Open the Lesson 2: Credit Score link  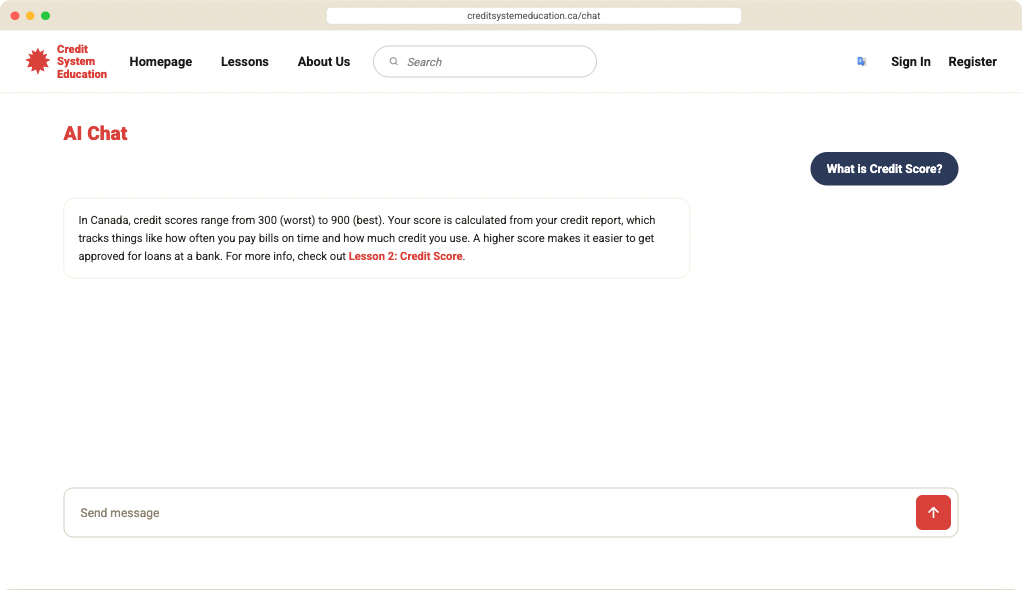[x=405, y=256]
